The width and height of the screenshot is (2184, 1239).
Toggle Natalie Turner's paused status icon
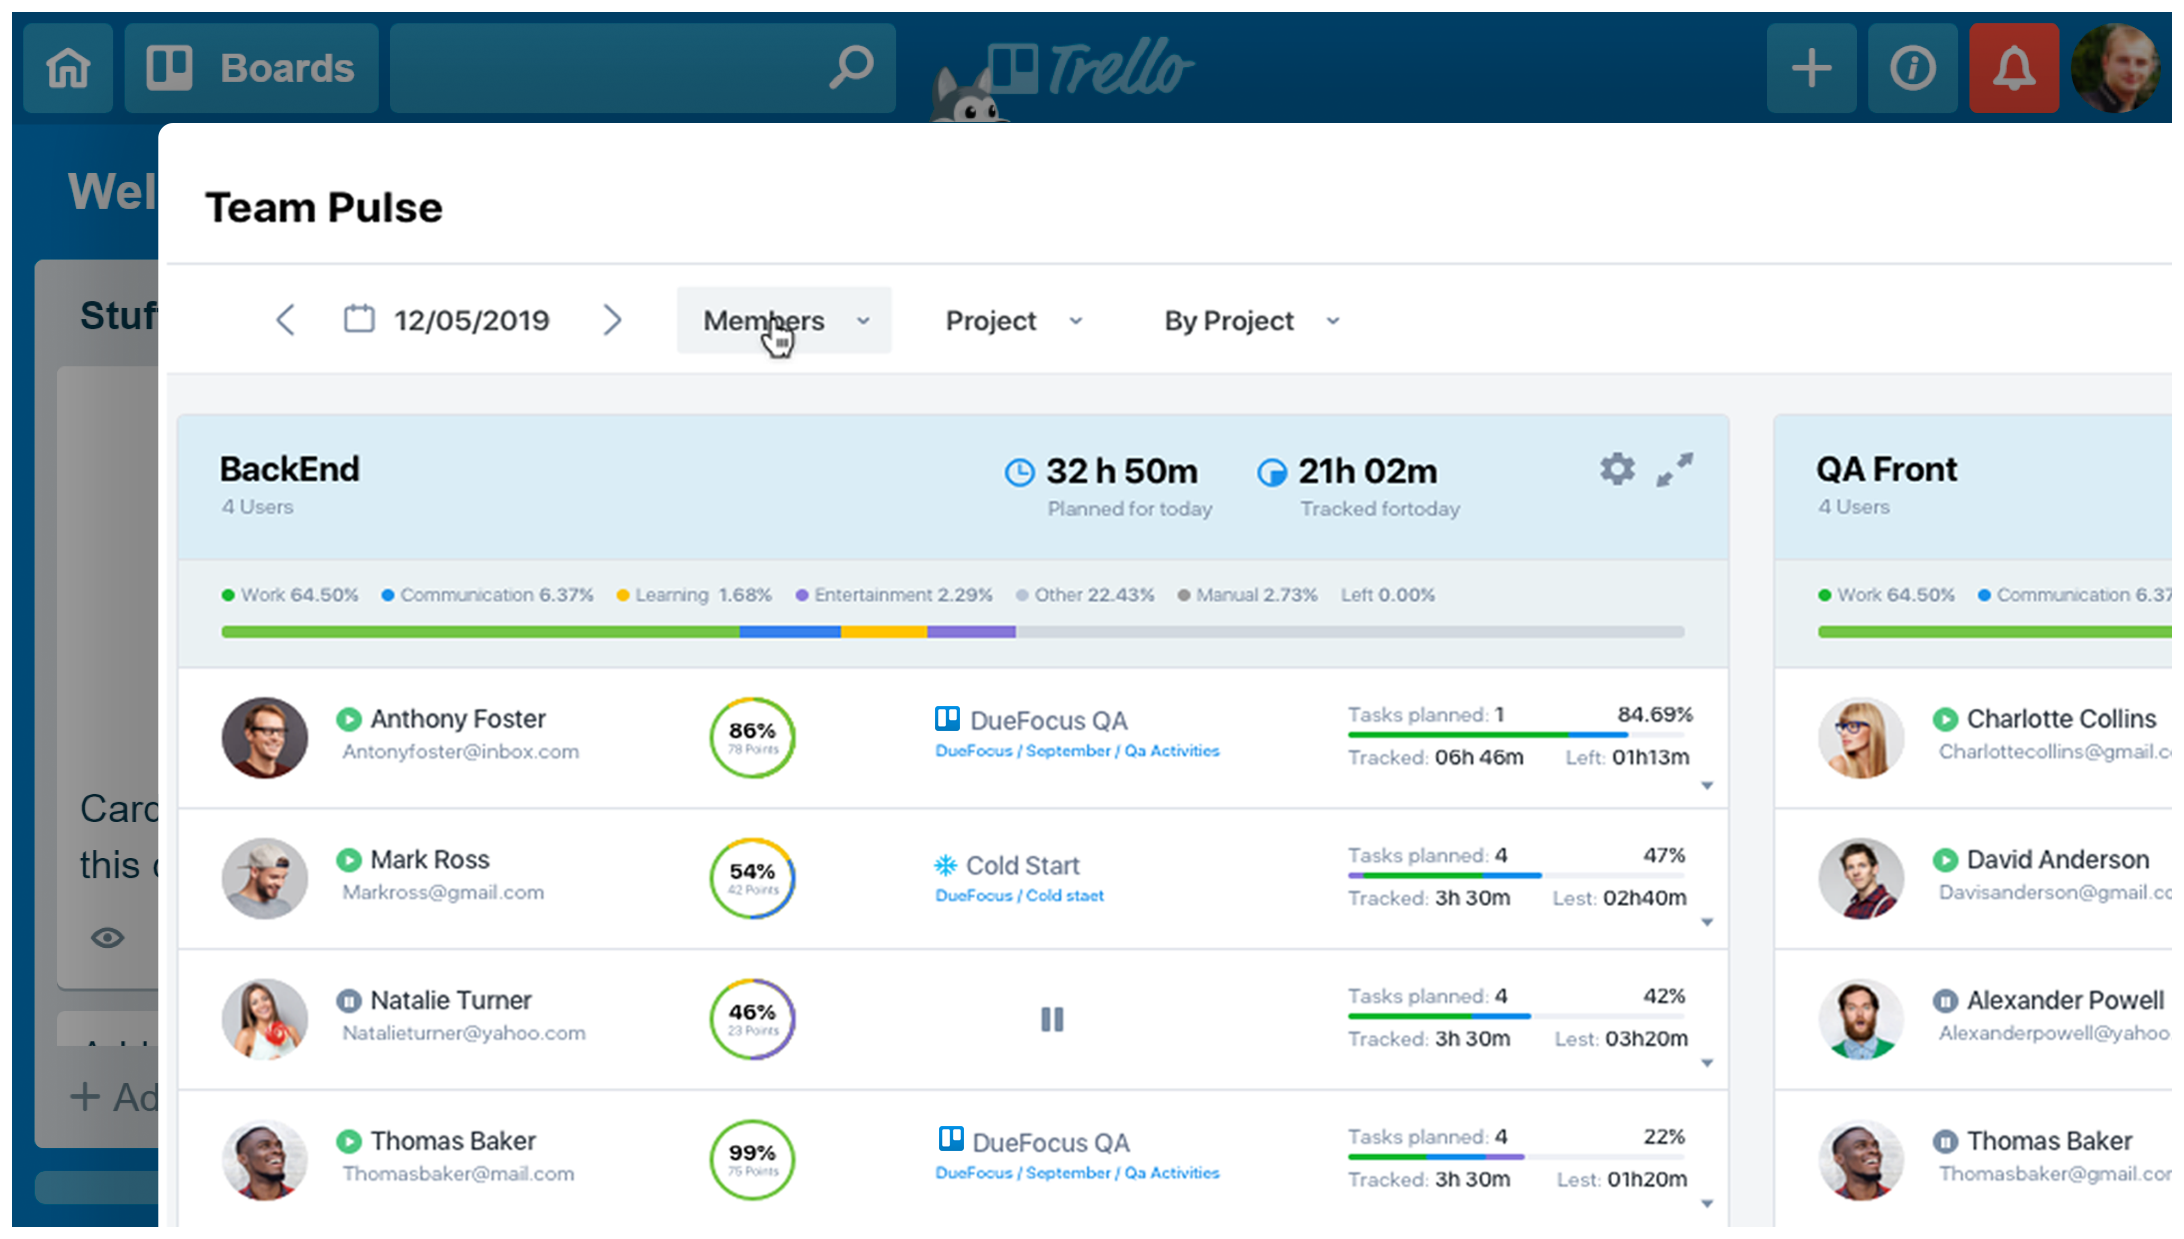[349, 1000]
